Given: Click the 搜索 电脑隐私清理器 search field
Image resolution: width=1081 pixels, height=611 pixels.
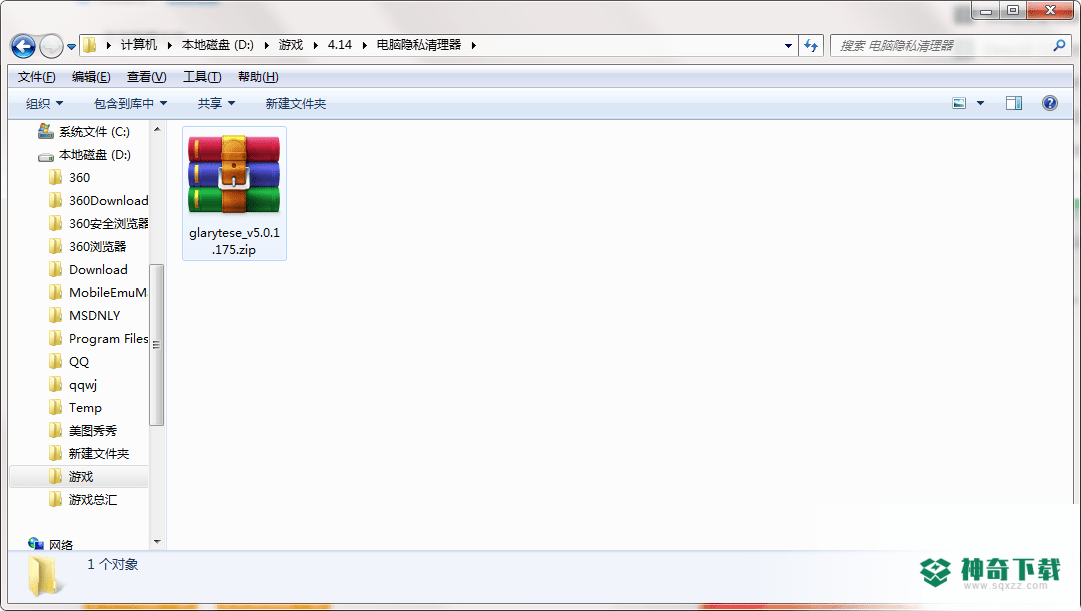Looking at the screenshot, I should coord(941,46).
